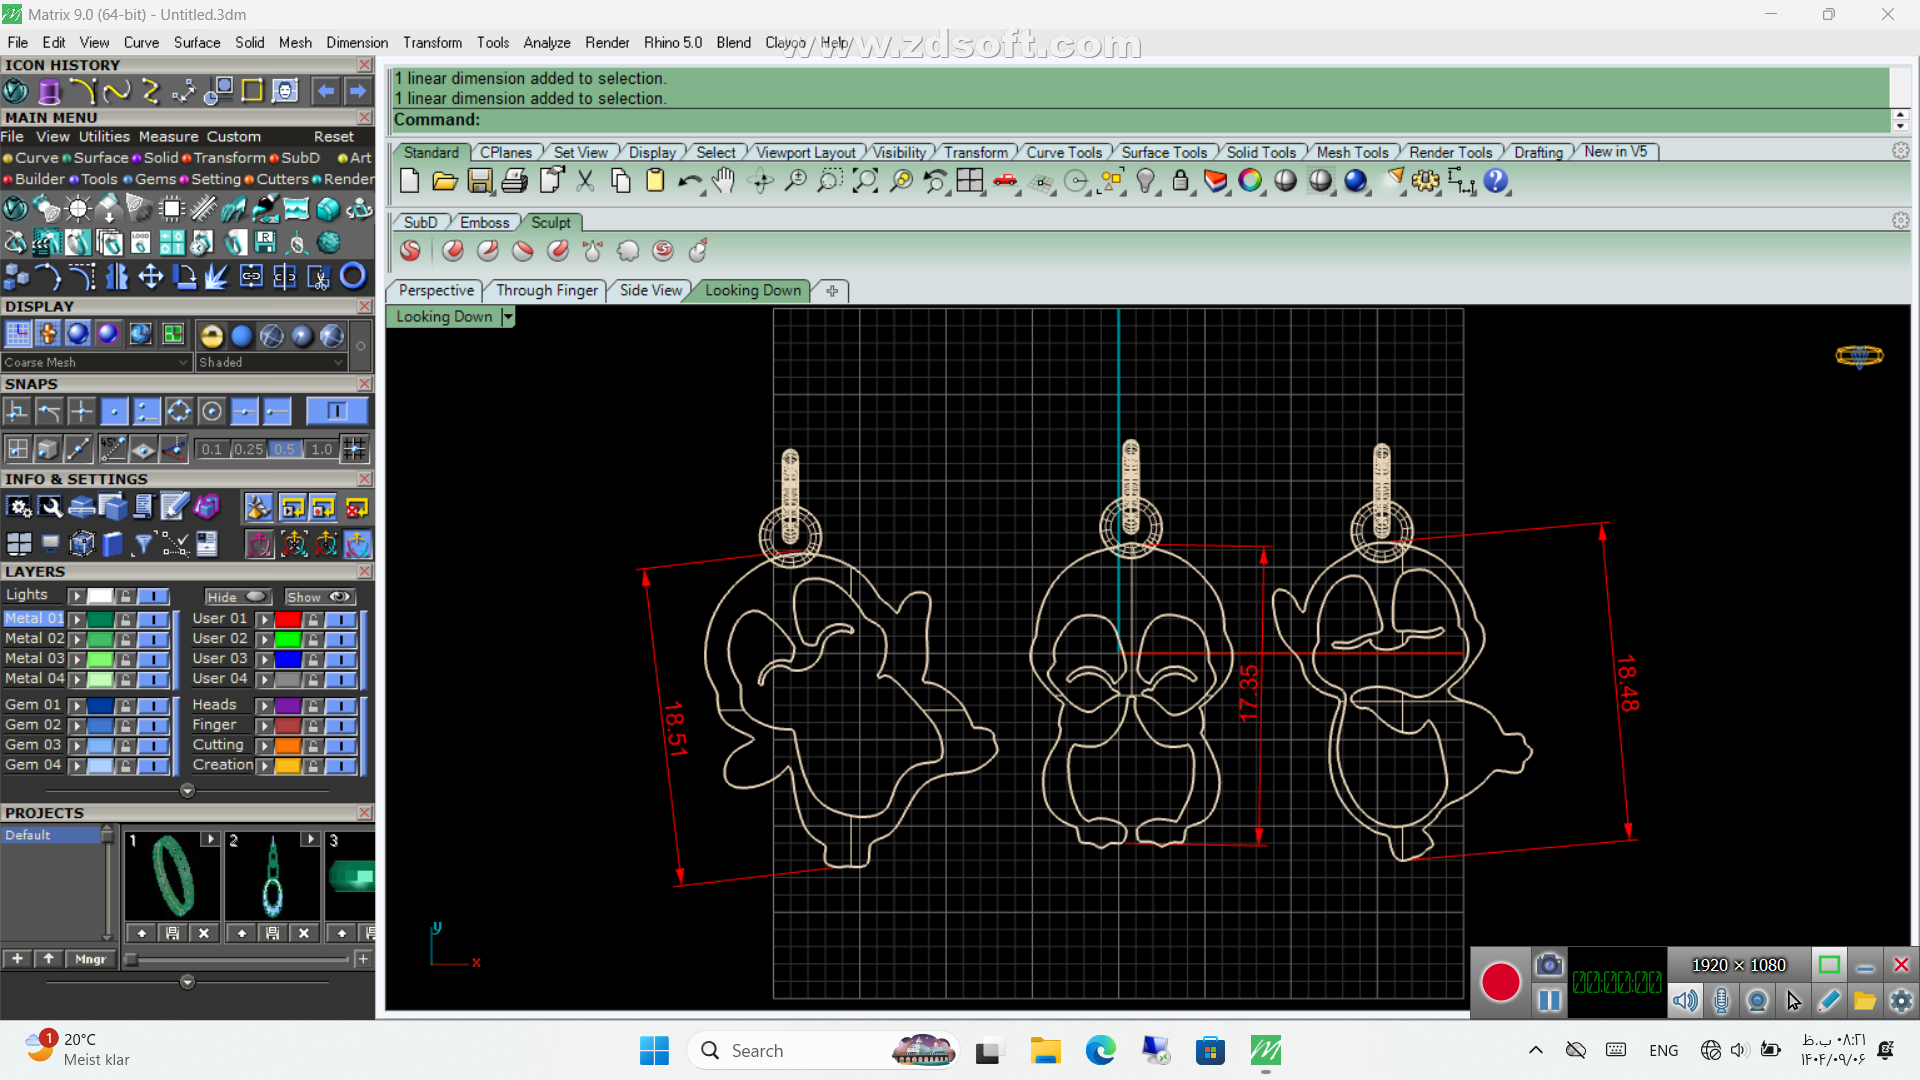Viewport: 1920px width, 1080px height.
Task: Click the Cutting layer orange color swatch
Action: pos(288,745)
